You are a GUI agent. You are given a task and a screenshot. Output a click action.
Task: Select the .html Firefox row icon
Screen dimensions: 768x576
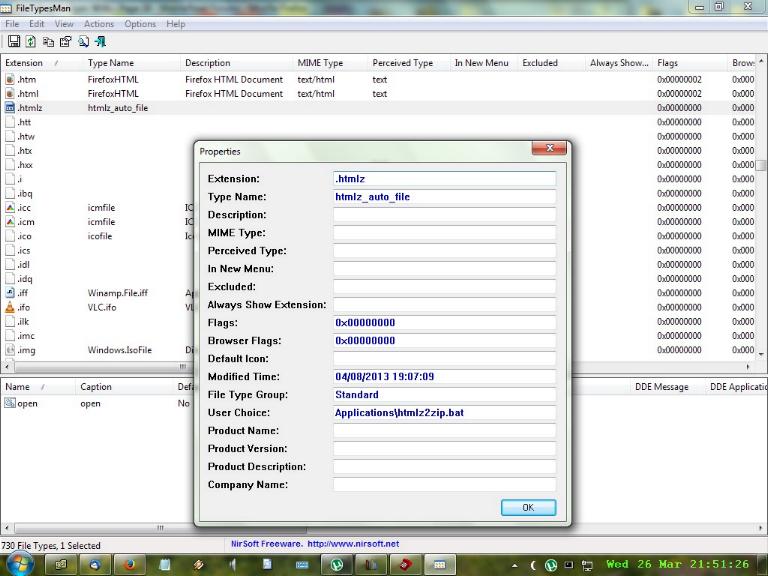click(10, 94)
